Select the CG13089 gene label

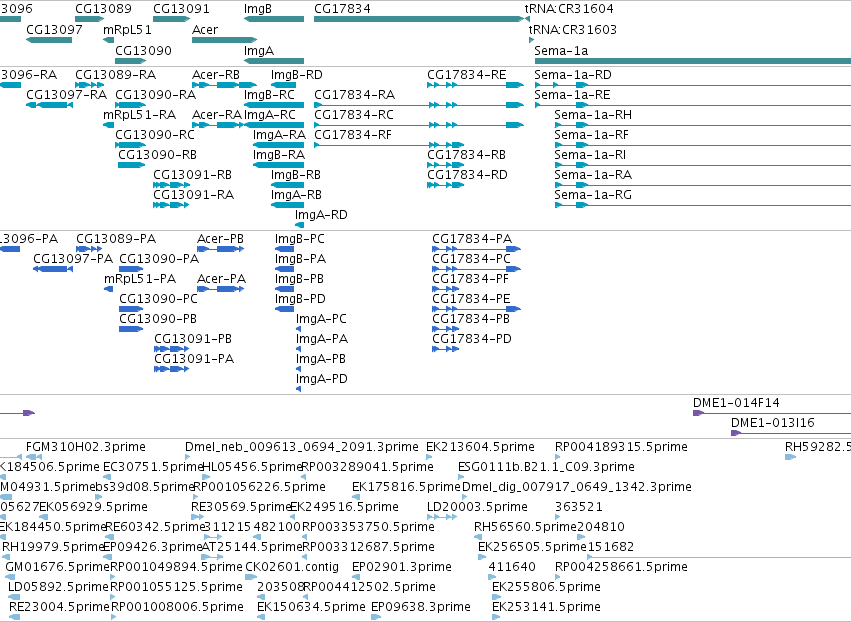coord(103,9)
